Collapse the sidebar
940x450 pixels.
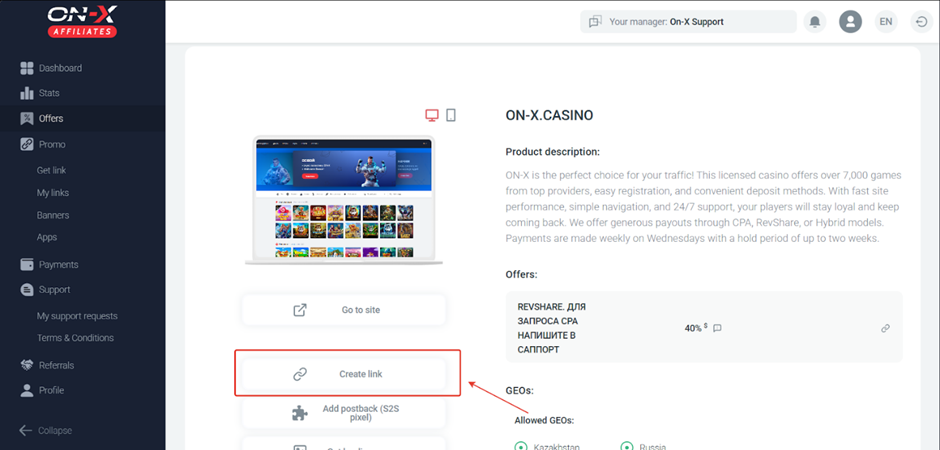46,430
